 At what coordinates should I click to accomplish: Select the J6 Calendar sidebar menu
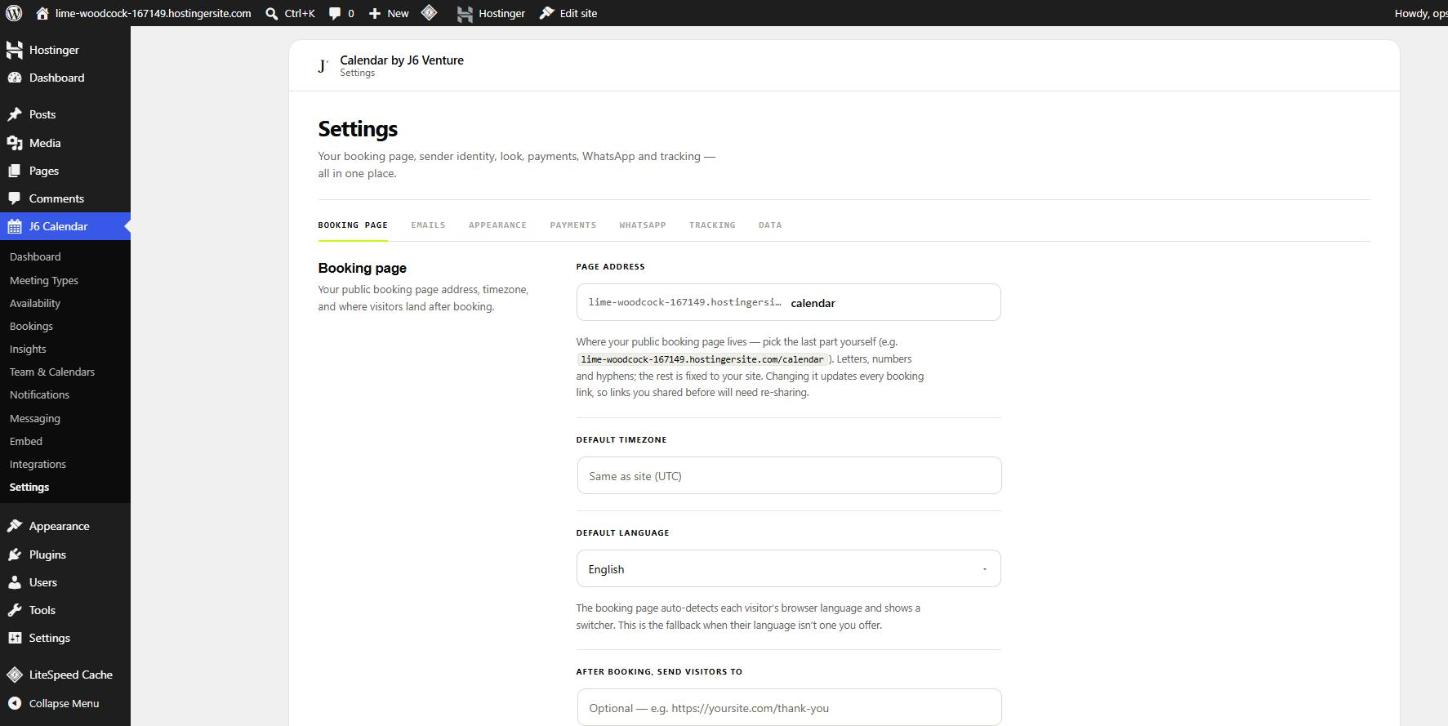click(x=65, y=227)
